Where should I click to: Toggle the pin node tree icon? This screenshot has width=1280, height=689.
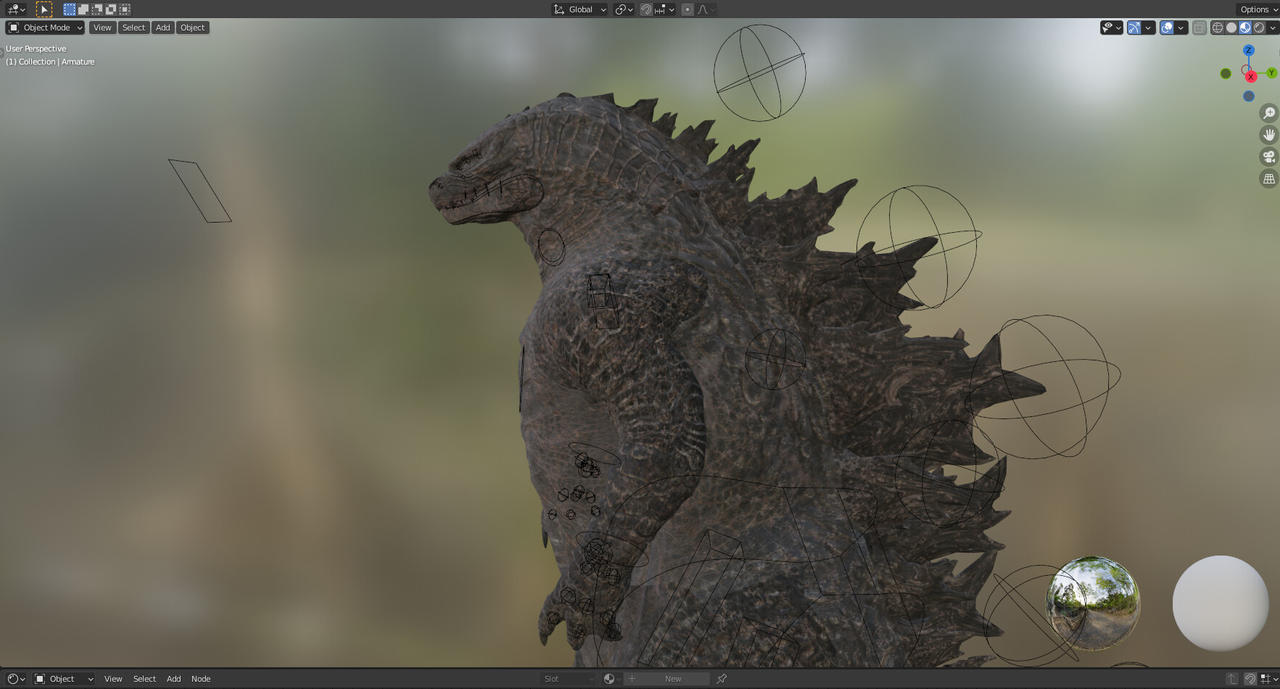[x=721, y=678]
